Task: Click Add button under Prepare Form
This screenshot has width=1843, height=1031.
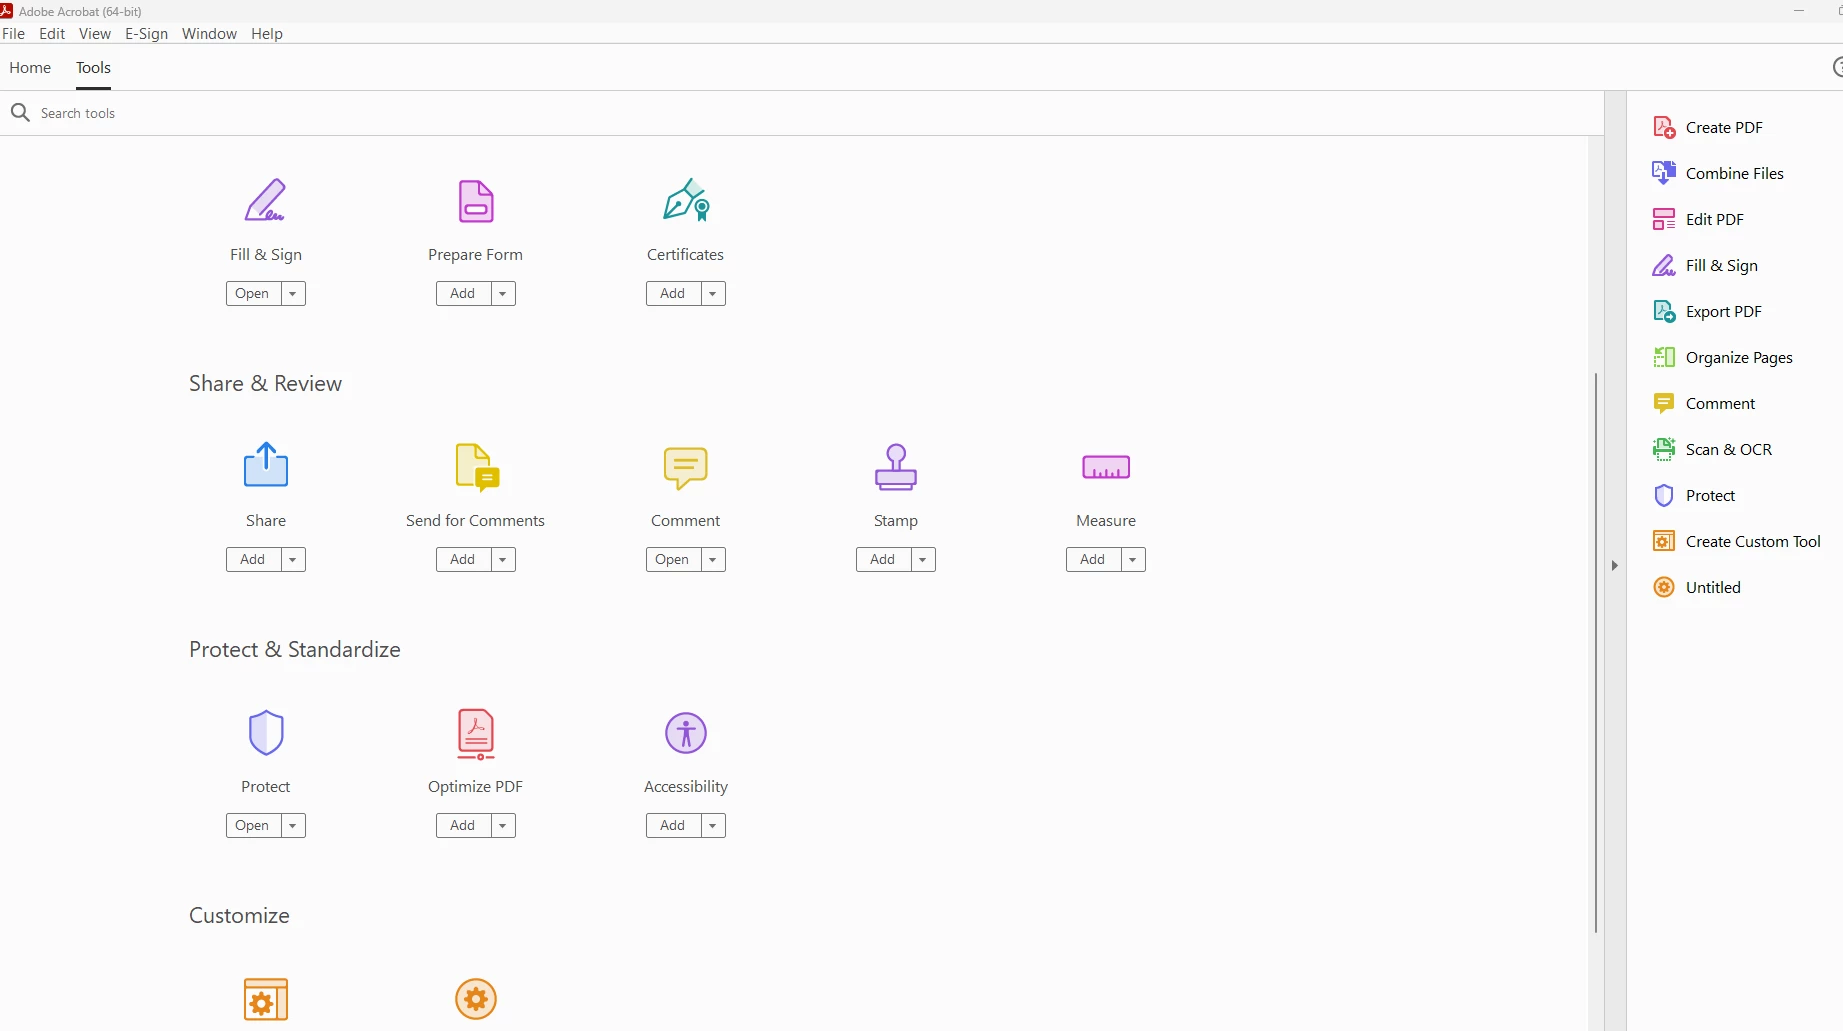Action: tap(463, 294)
